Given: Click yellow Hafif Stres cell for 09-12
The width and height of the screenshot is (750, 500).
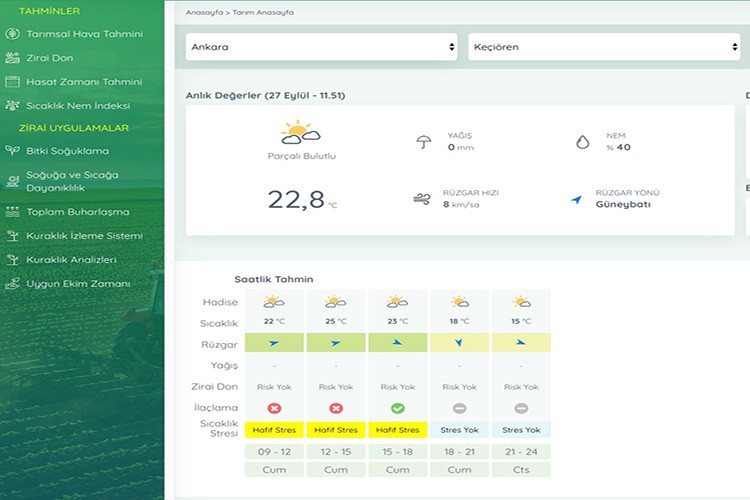Looking at the screenshot, I should tap(274, 430).
